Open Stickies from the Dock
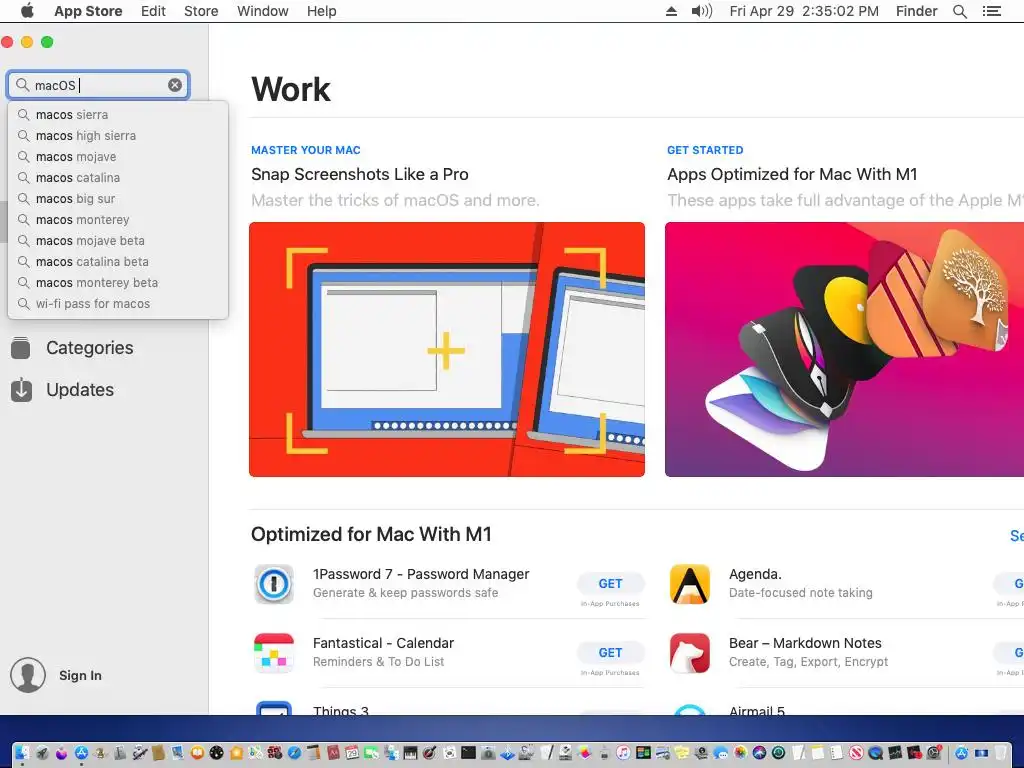The height and width of the screenshot is (768, 1024). pyautogui.click(x=682, y=753)
